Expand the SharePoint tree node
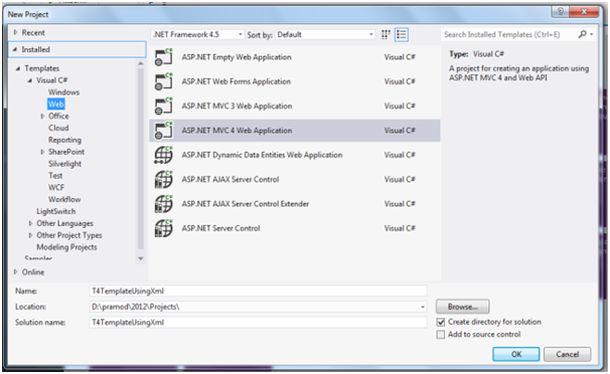The height and width of the screenshot is (374, 610). click(42, 152)
